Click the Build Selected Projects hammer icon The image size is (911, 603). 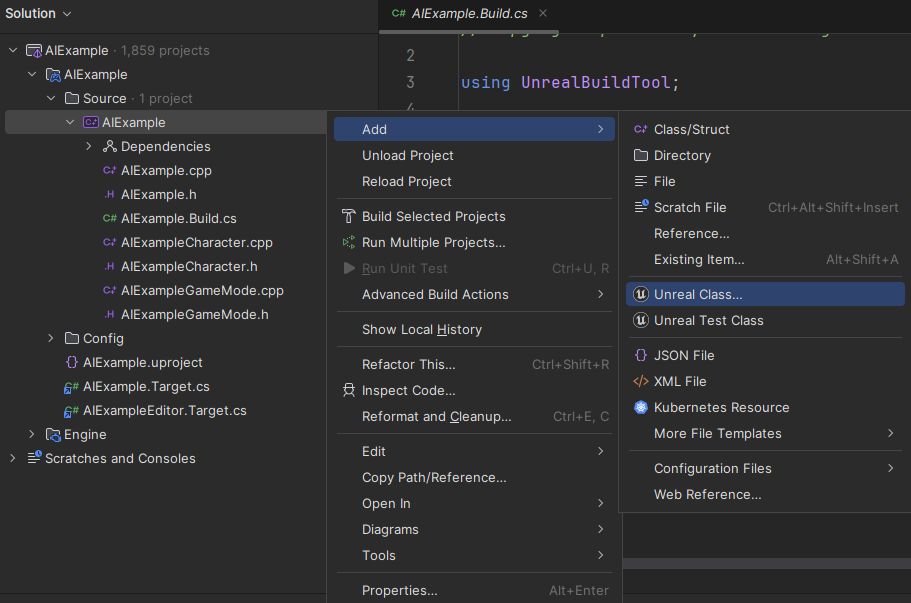pos(349,216)
